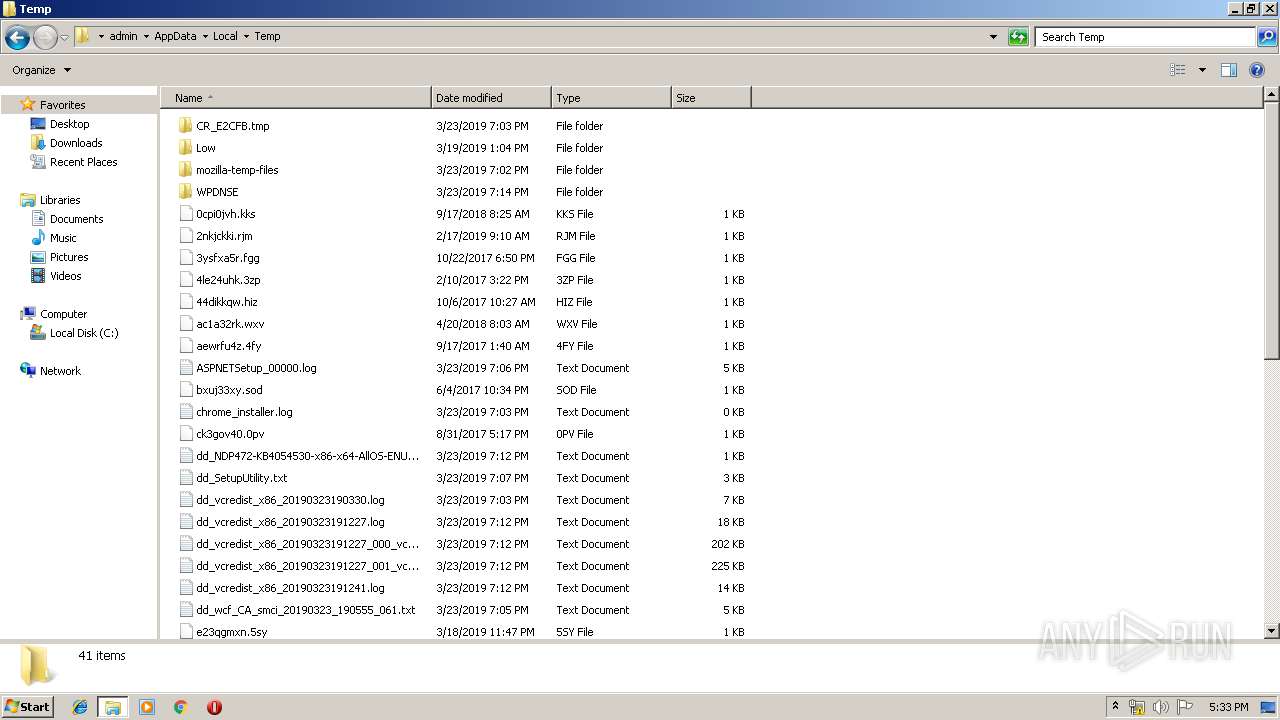
Task: Open the Music library
Action: click(x=63, y=238)
